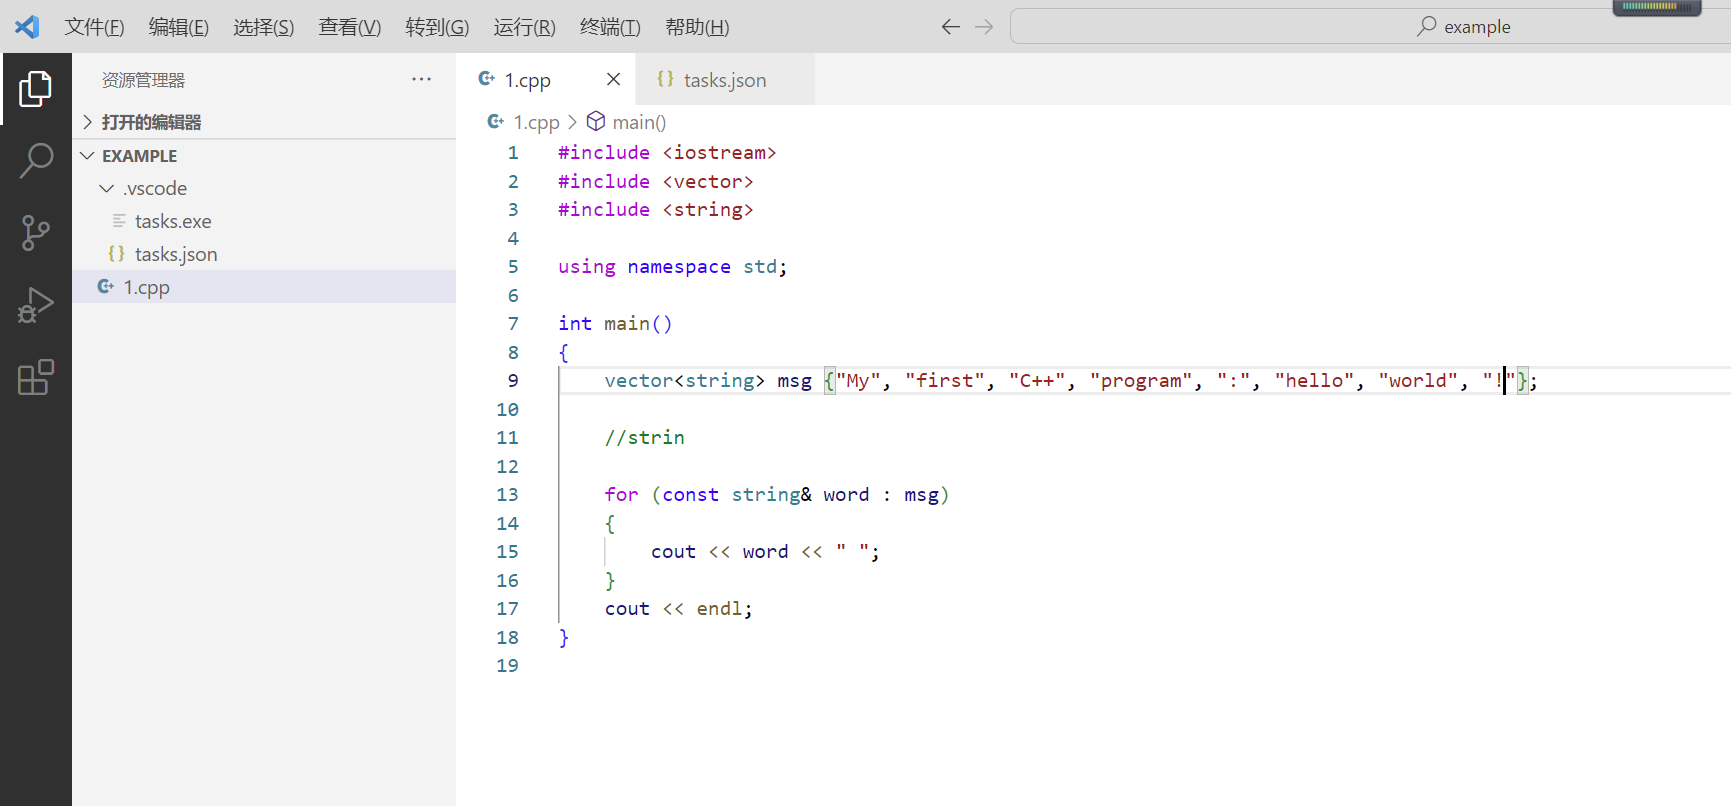Click the //strin comment line
The width and height of the screenshot is (1731, 806).
coord(645,438)
